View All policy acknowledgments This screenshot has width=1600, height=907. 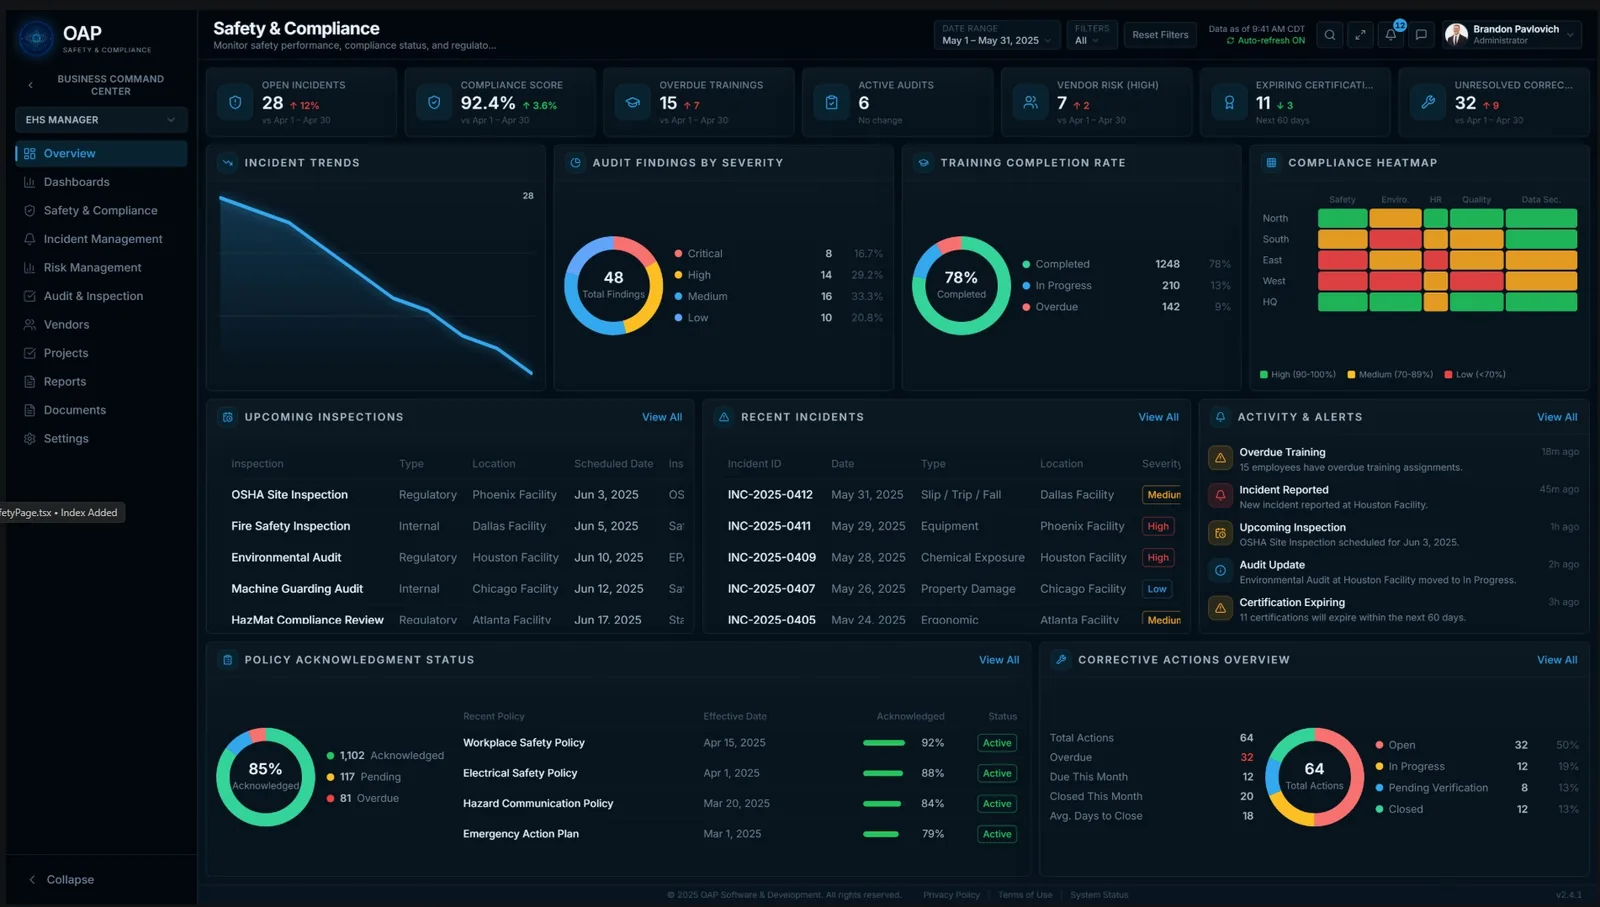coord(999,660)
